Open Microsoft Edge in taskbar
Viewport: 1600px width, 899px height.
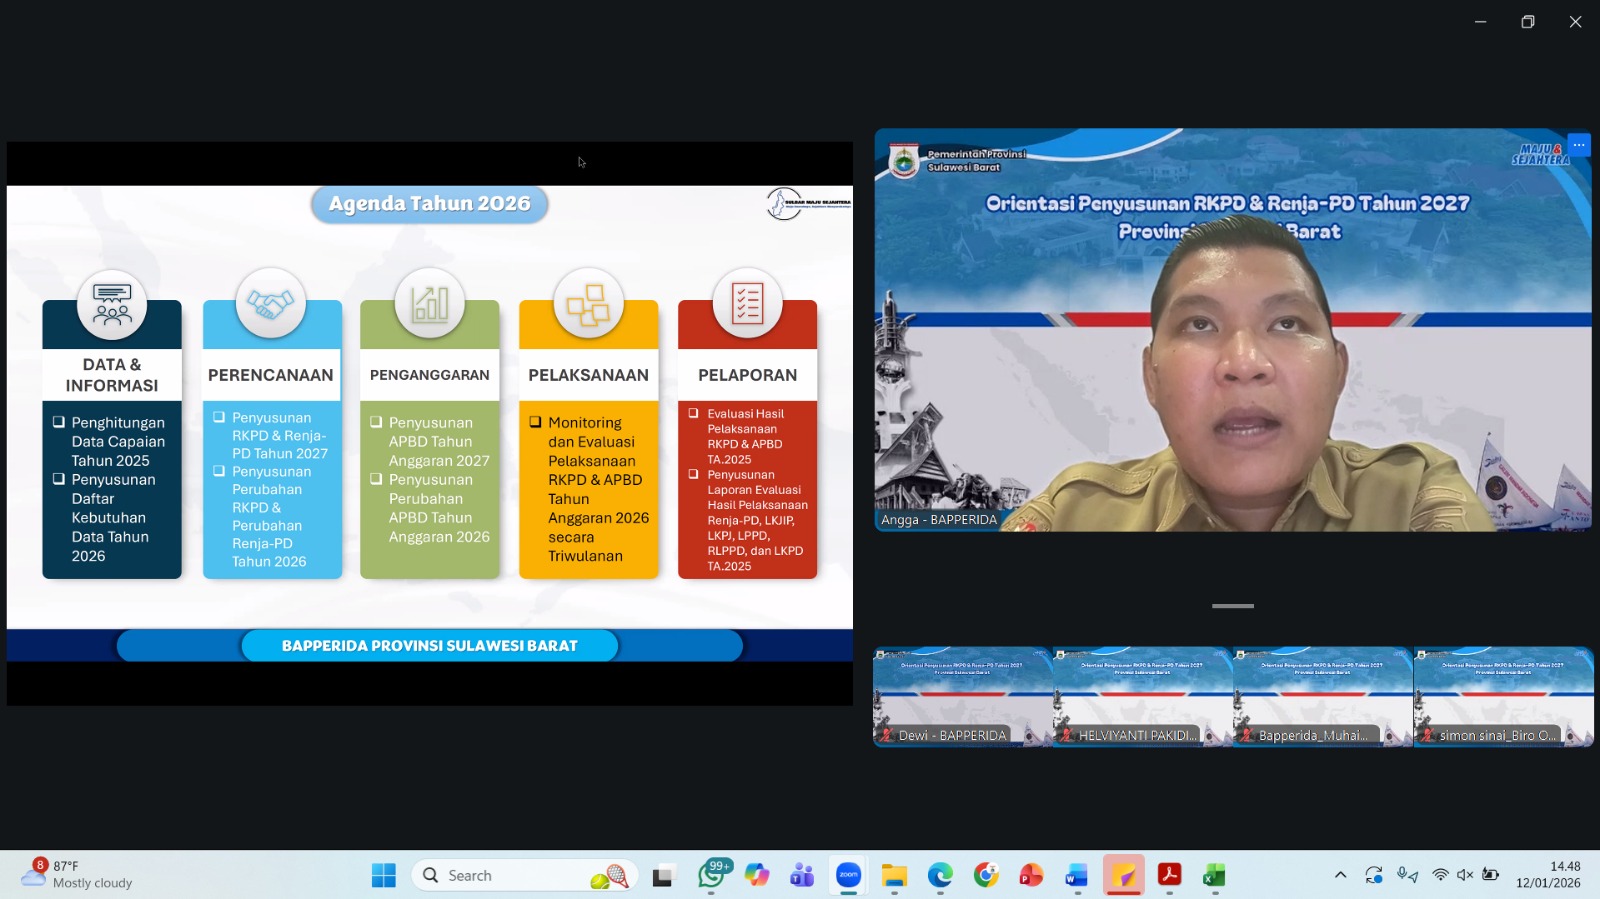[940, 876]
